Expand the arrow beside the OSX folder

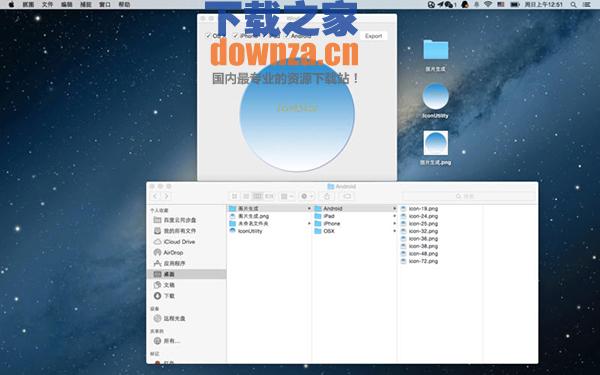point(394,231)
